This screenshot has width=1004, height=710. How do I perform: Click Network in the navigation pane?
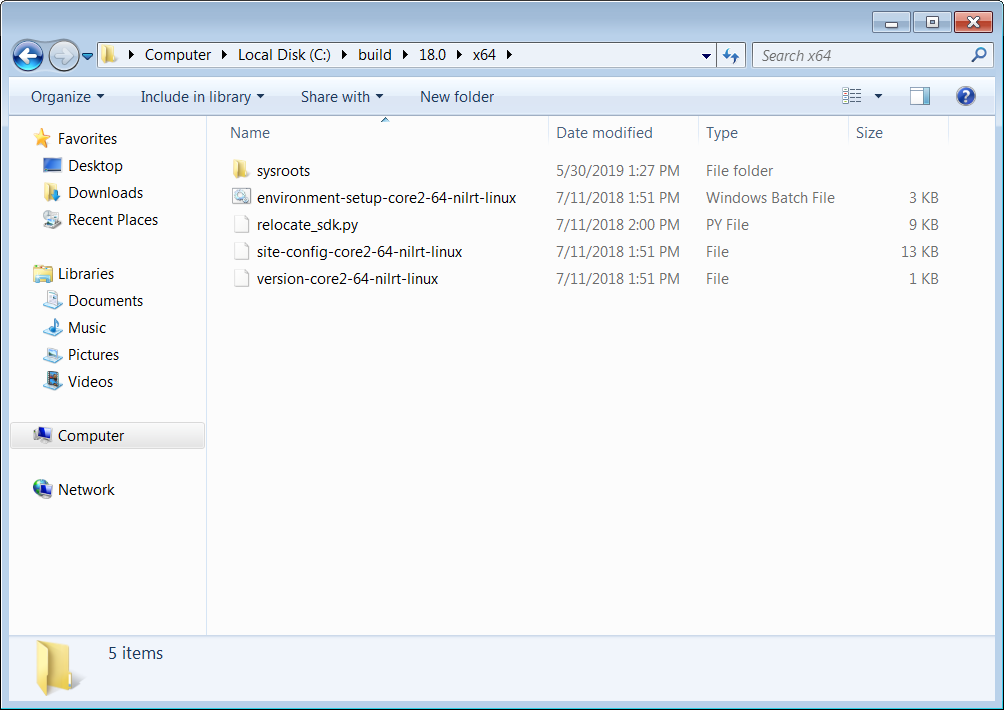(86, 490)
